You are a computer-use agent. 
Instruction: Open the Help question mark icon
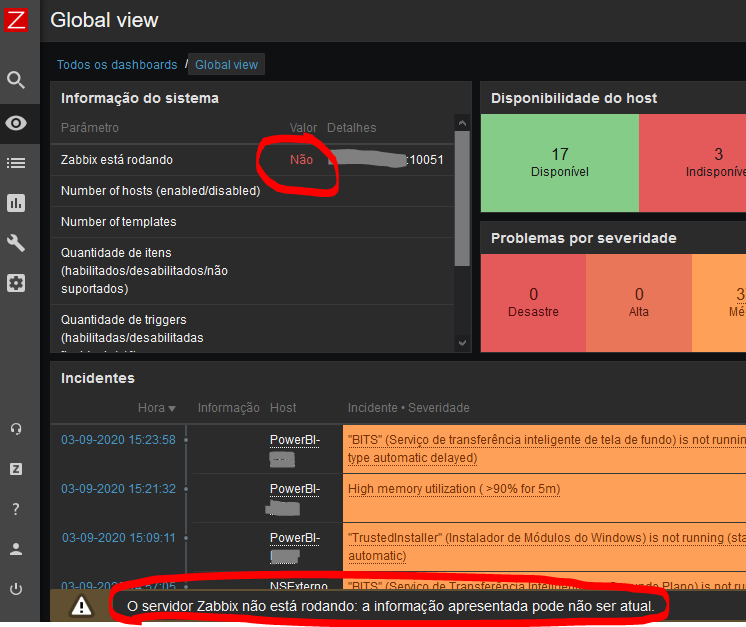pos(16,509)
